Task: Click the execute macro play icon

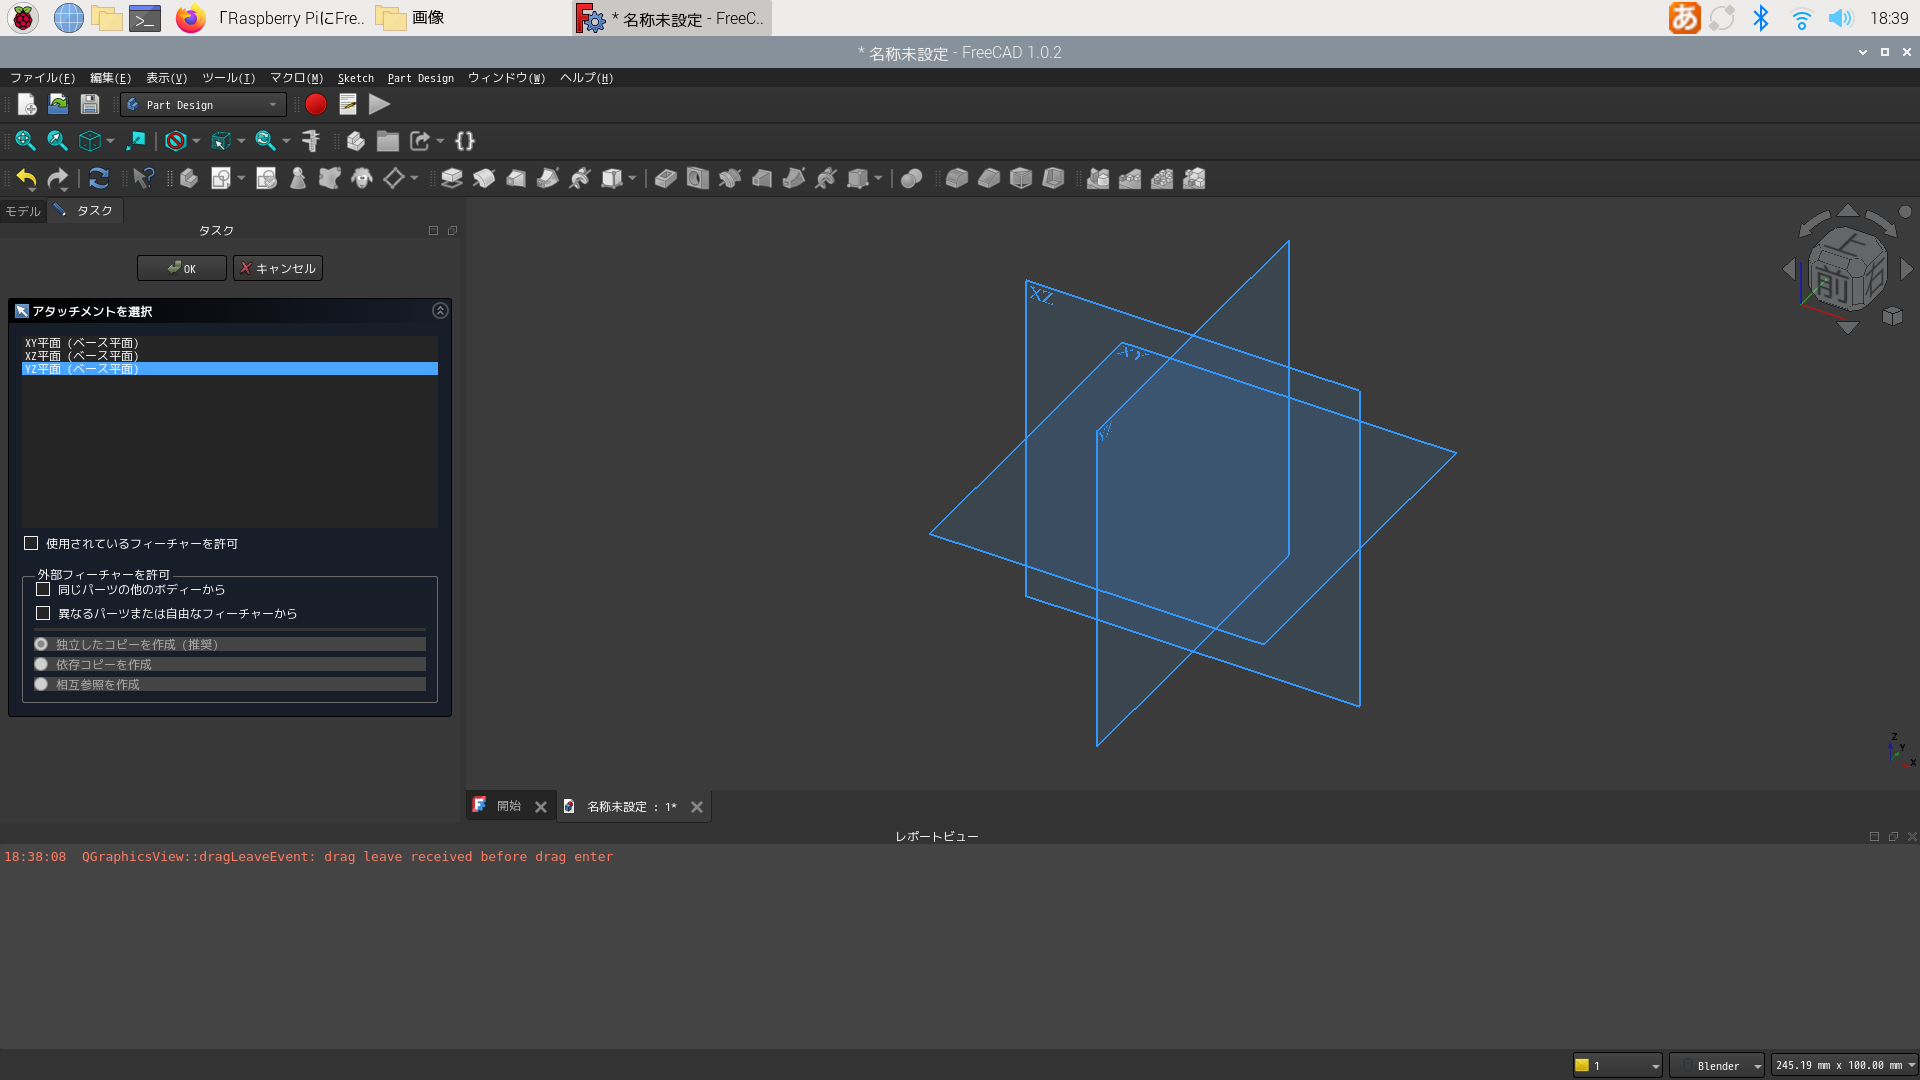Action: pyautogui.click(x=379, y=104)
